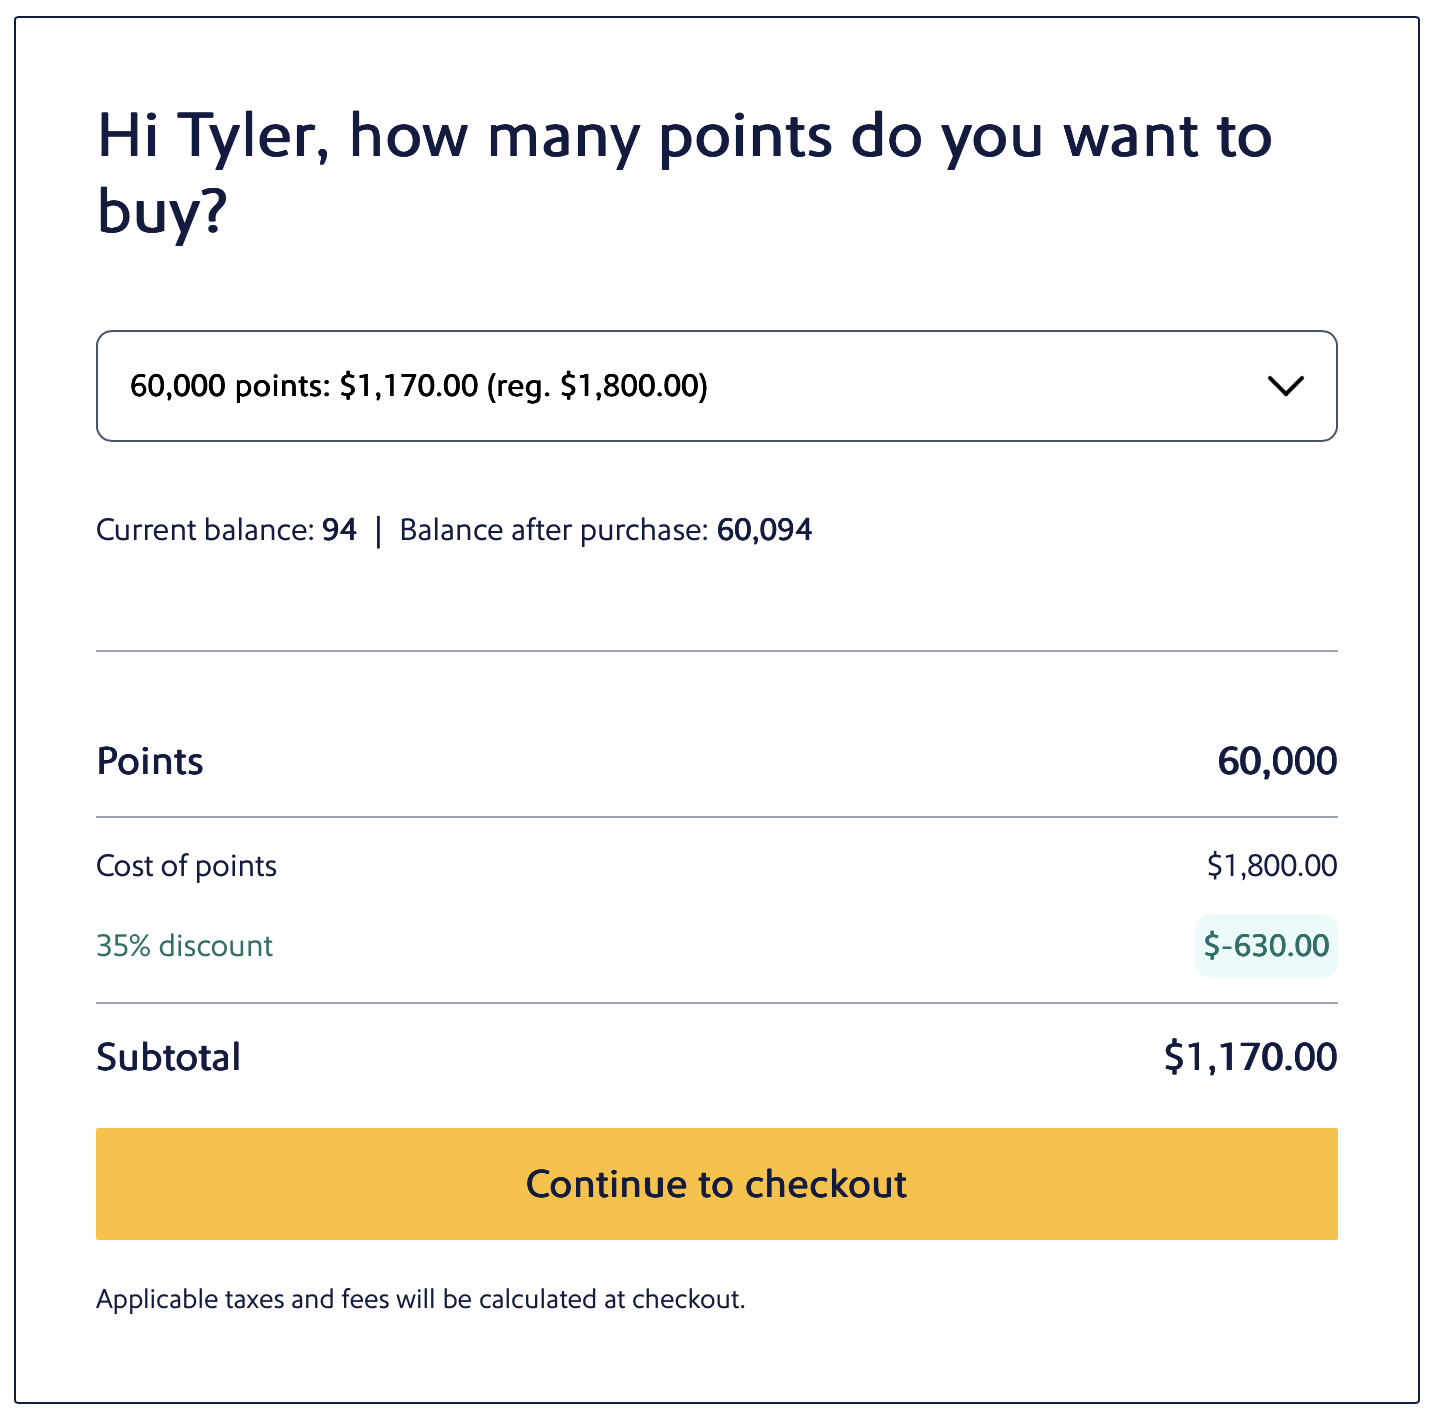Click the $1,800.00 cost value
The width and height of the screenshot is (1434, 1420).
point(1271,865)
